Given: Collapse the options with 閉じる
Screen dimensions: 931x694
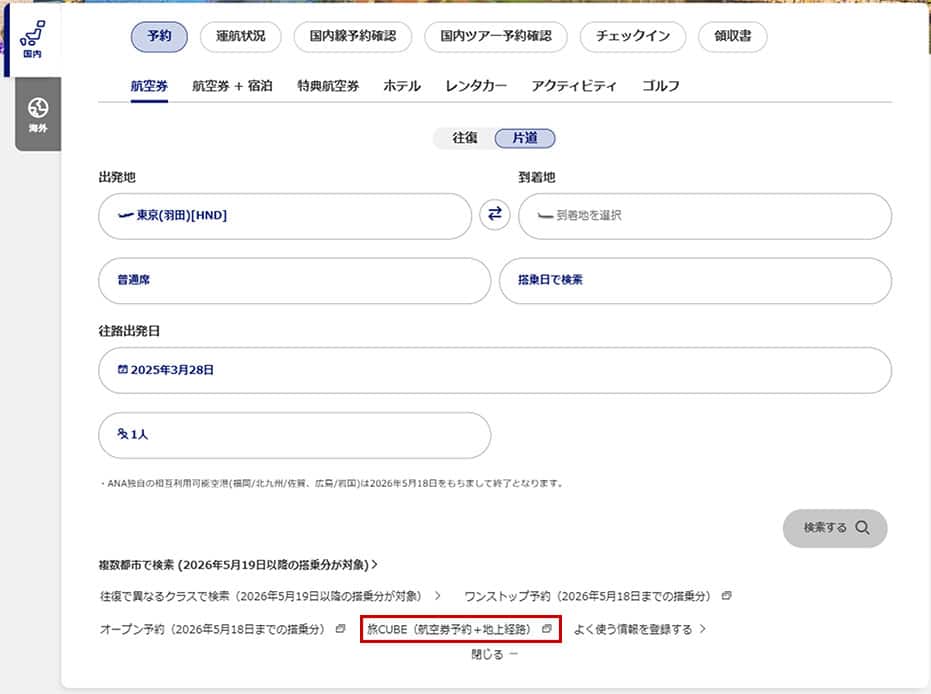Looking at the screenshot, I should click(494, 654).
